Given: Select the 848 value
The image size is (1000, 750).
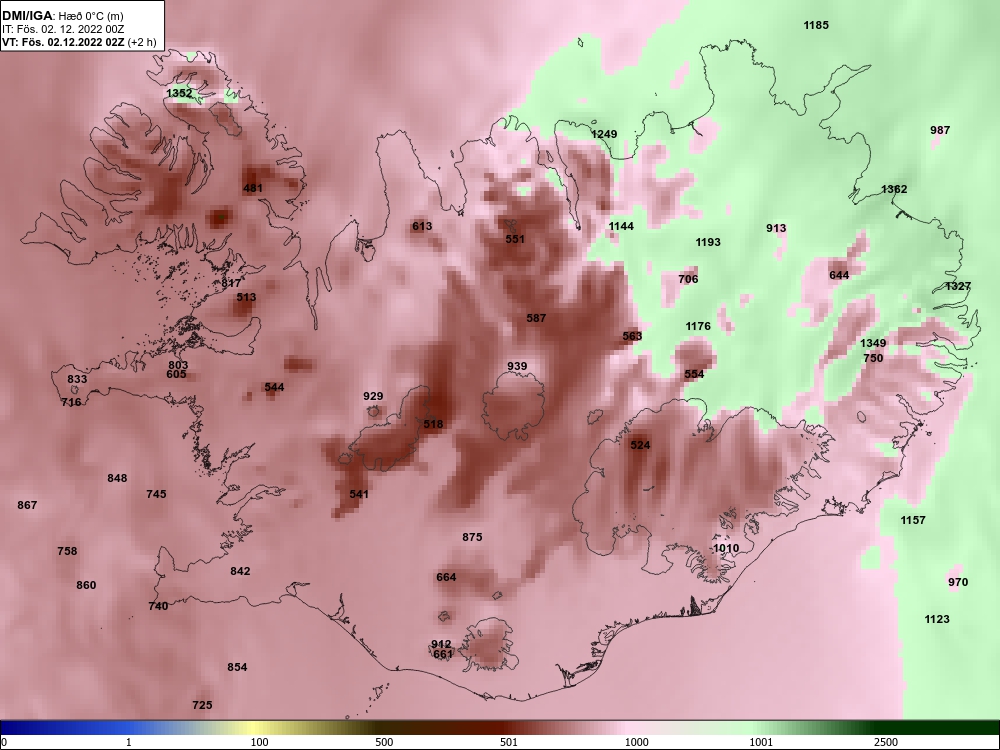Looking at the screenshot, I should click(117, 478).
